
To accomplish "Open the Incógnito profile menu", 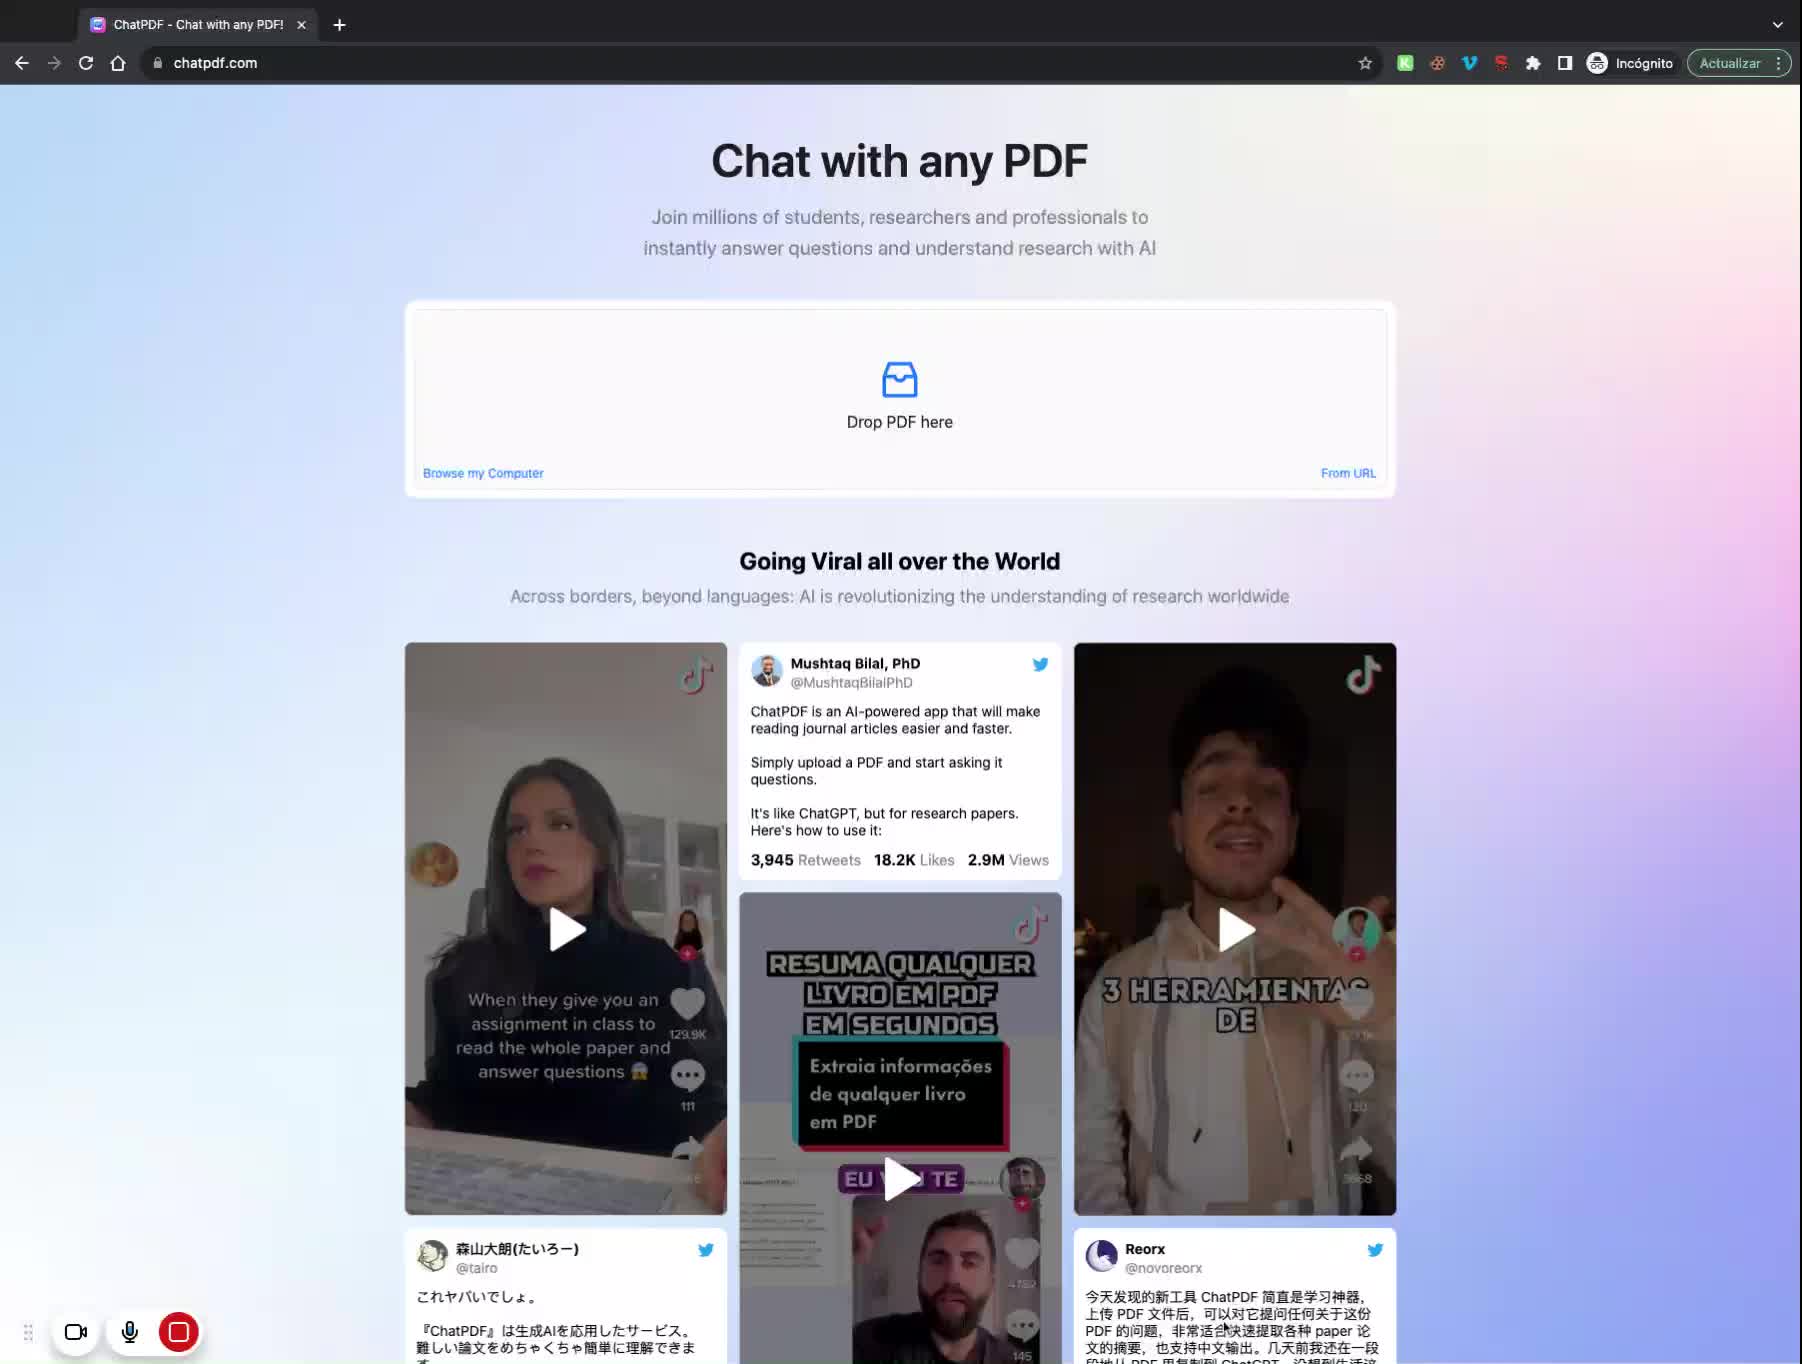I will click(1630, 63).
